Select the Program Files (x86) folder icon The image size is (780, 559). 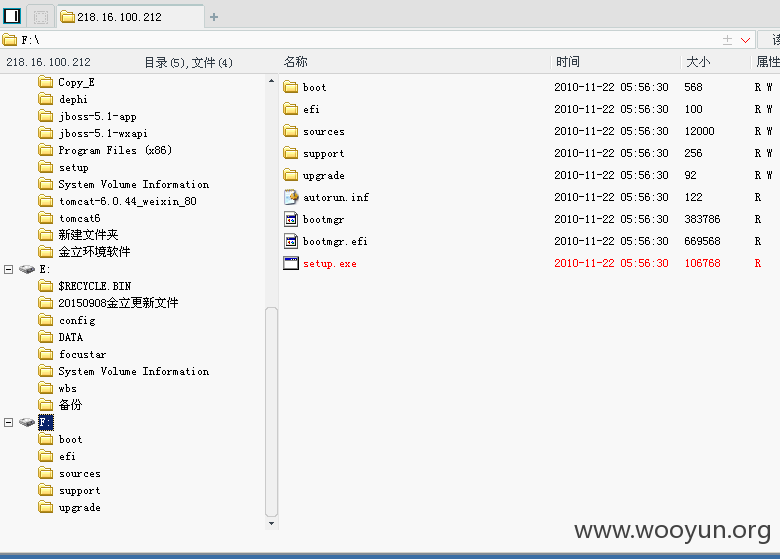[46, 150]
